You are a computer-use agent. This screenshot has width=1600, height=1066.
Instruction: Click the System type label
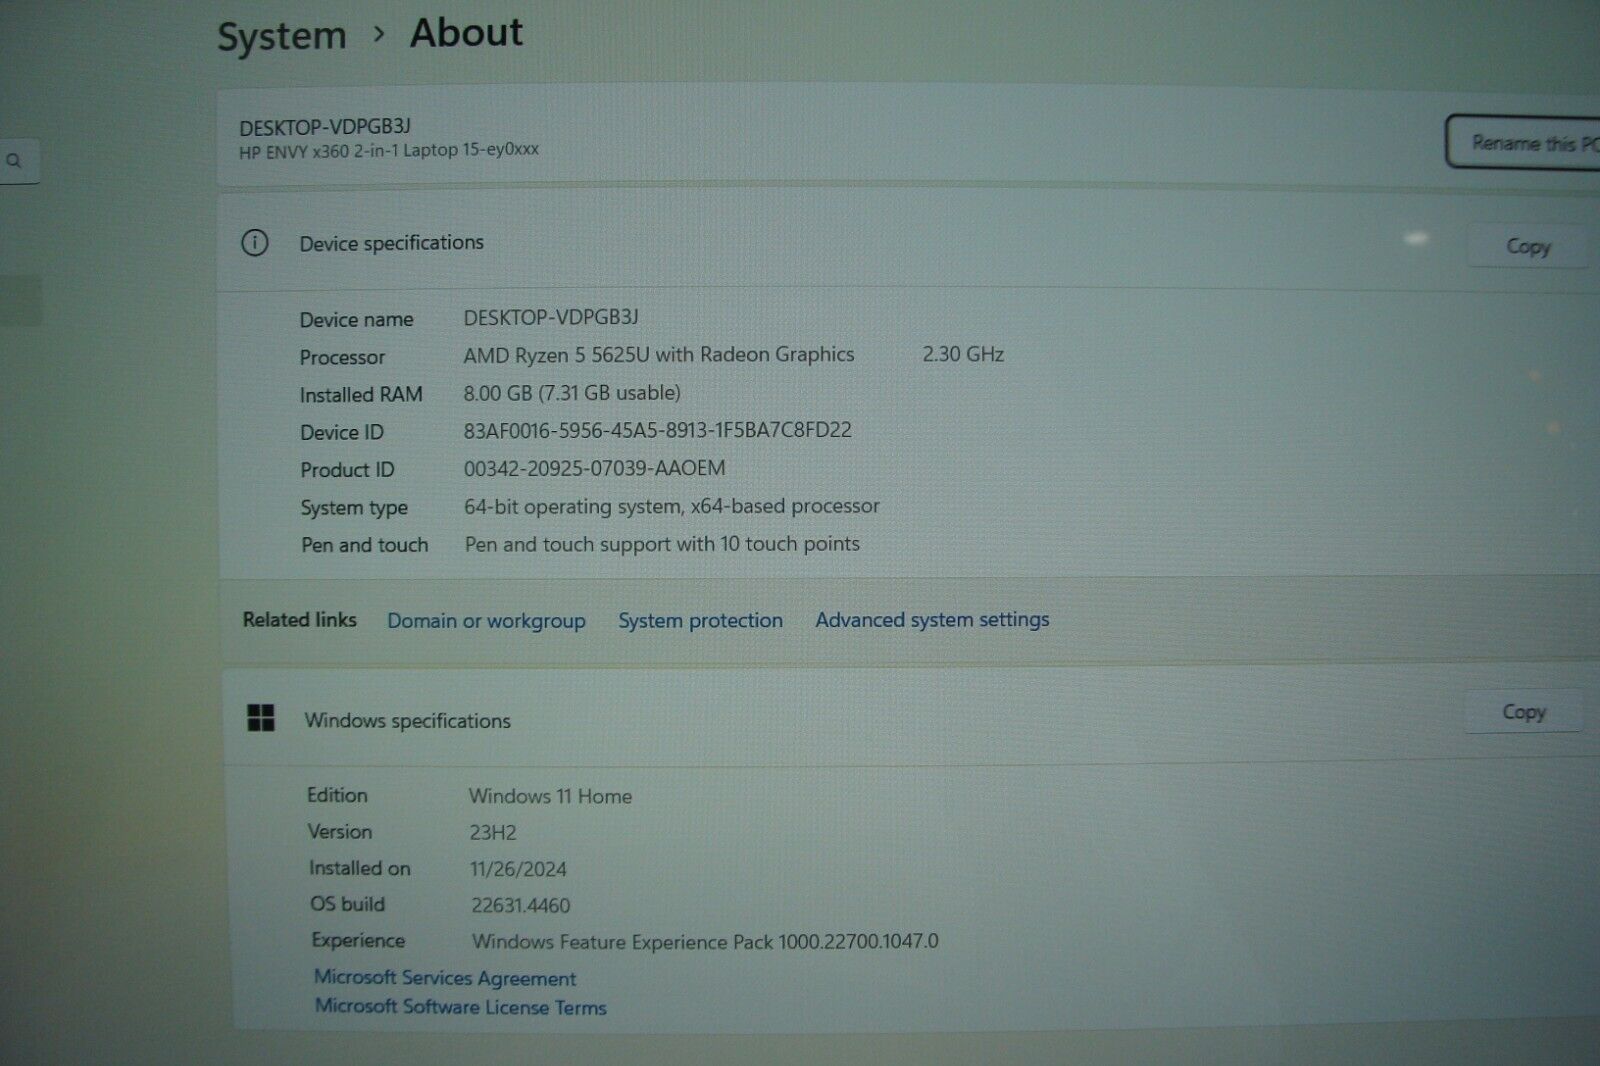[x=354, y=508]
